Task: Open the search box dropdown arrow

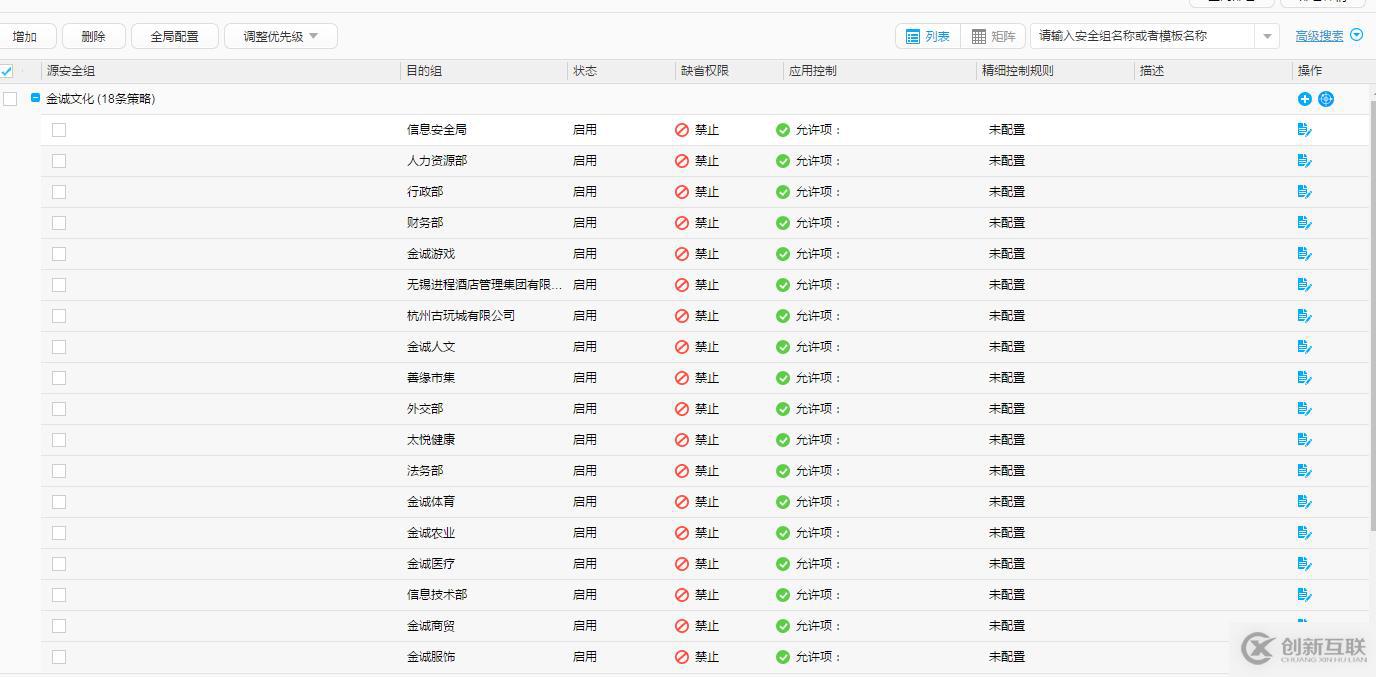Action: click(x=1267, y=35)
